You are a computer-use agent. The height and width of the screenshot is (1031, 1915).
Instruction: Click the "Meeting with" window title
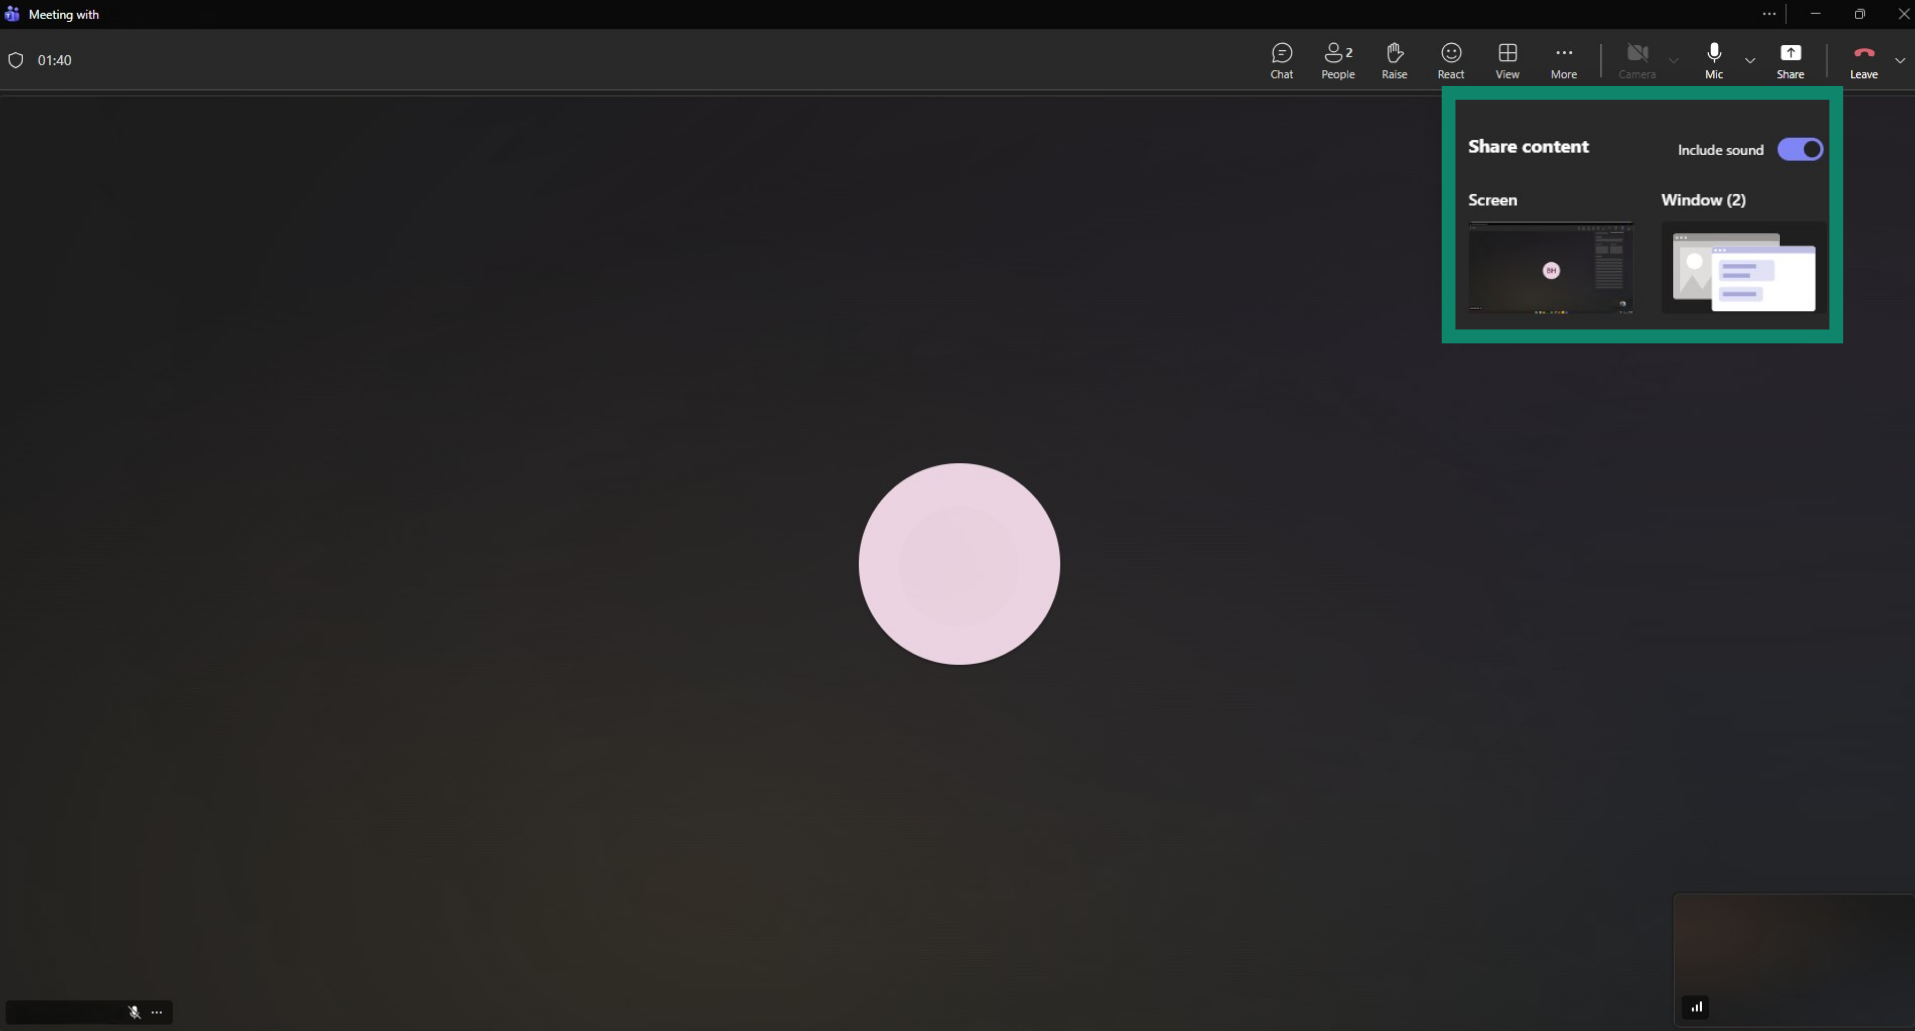coord(64,15)
